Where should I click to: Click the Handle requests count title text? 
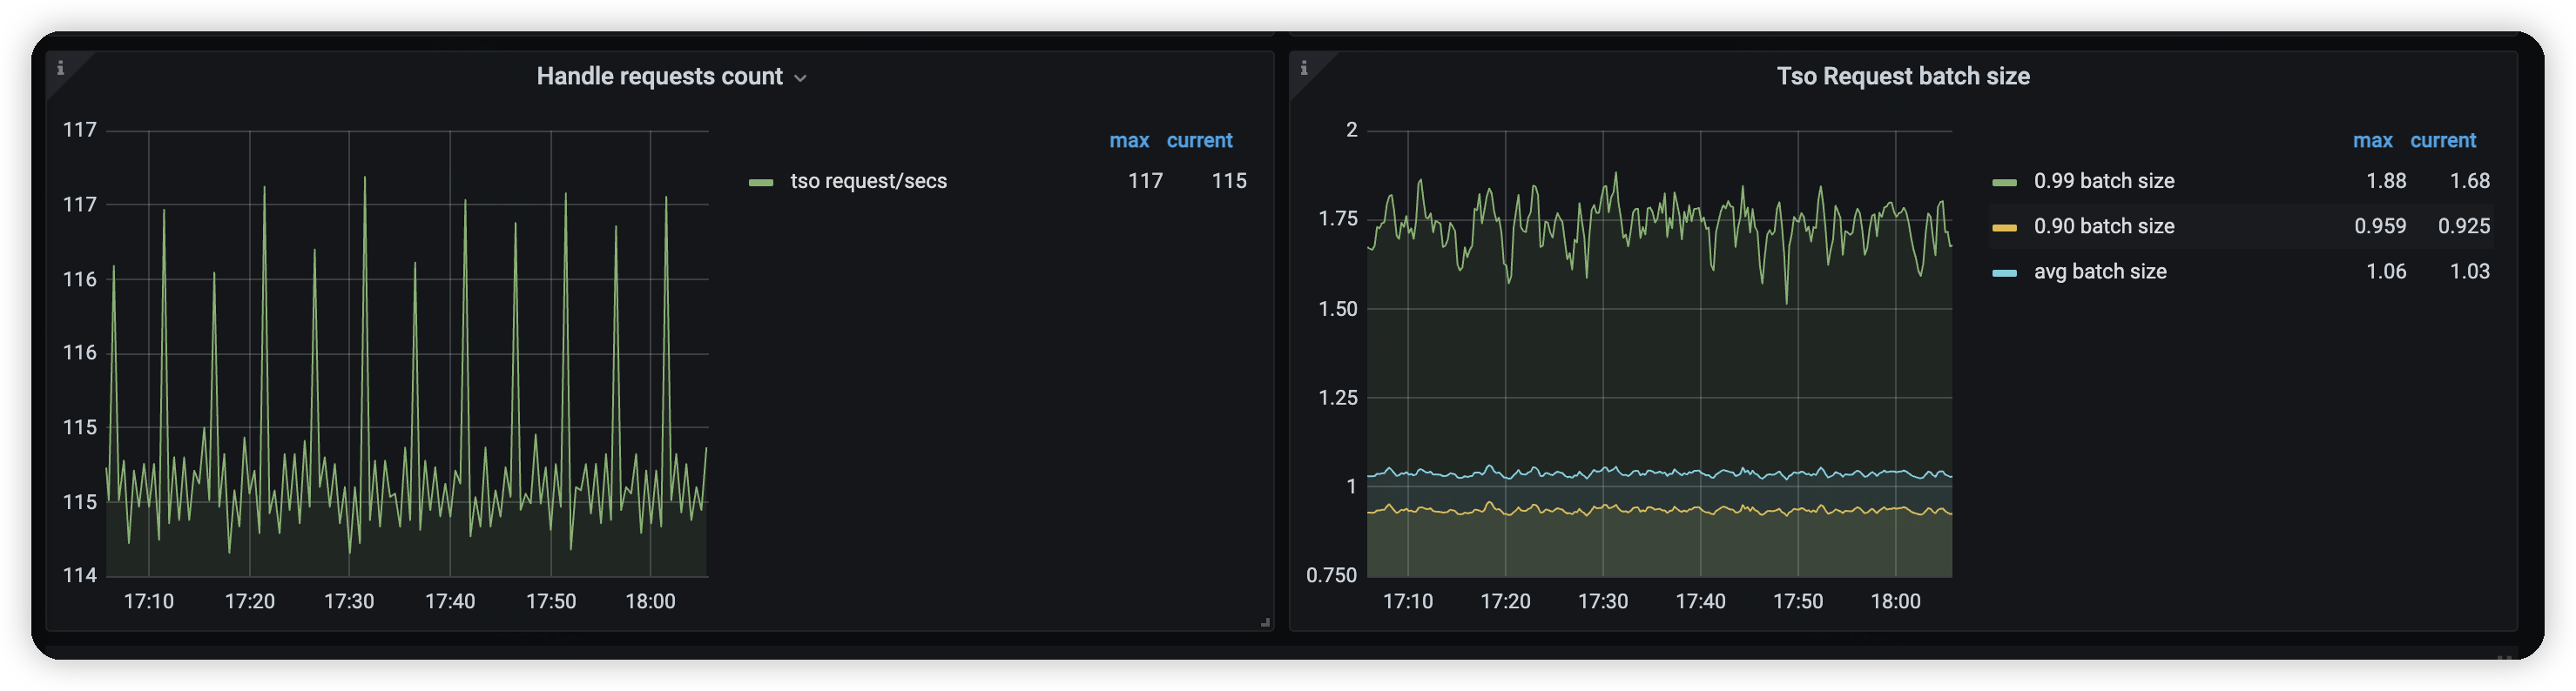[x=659, y=76]
